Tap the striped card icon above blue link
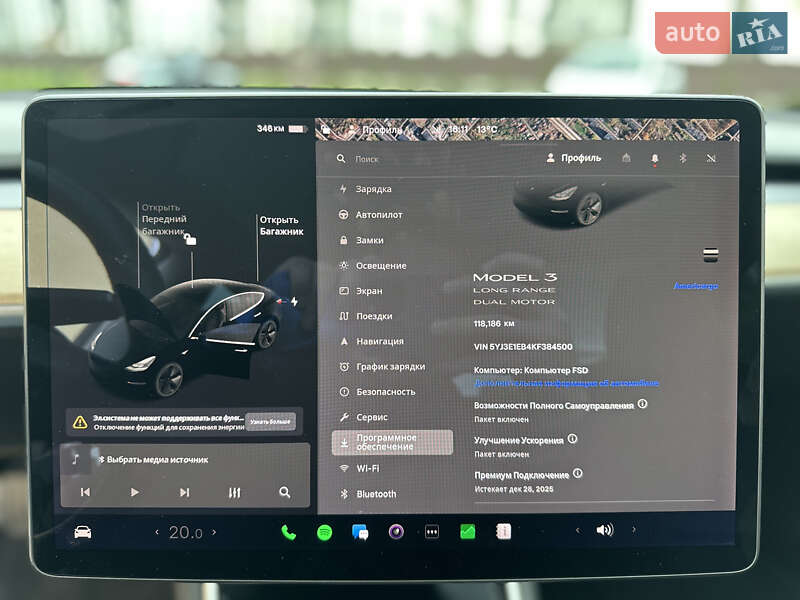The height and width of the screenshot is (600, 800). click(x=711, y=255)
